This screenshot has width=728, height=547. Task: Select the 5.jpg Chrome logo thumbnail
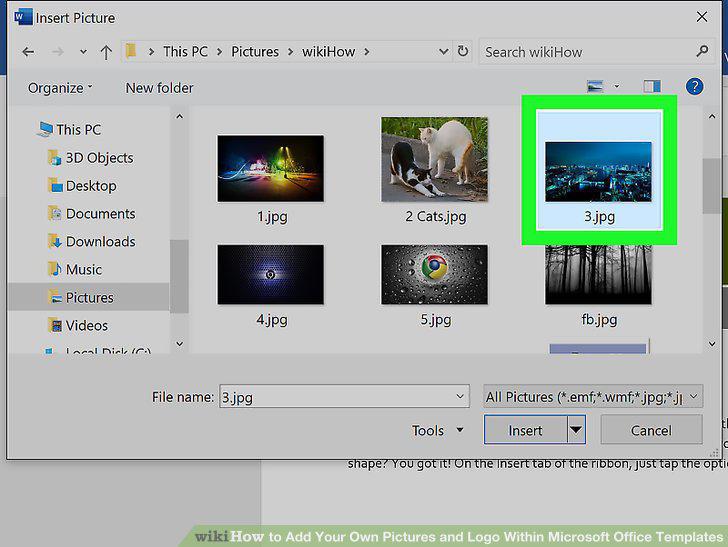[x=435, y=274]
